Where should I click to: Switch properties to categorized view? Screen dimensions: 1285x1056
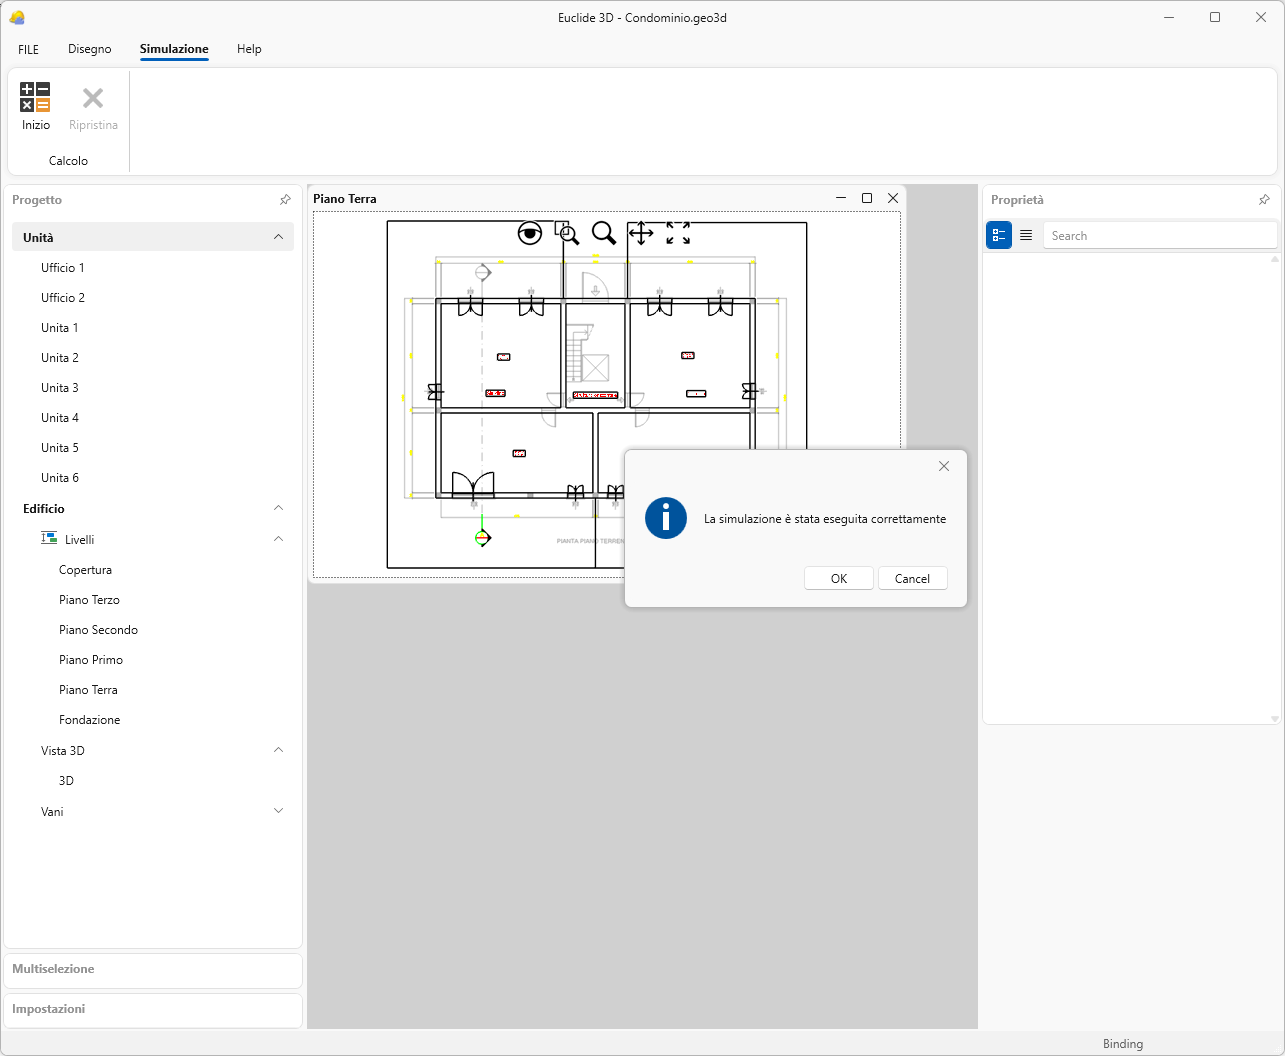(x=999, y=236)
